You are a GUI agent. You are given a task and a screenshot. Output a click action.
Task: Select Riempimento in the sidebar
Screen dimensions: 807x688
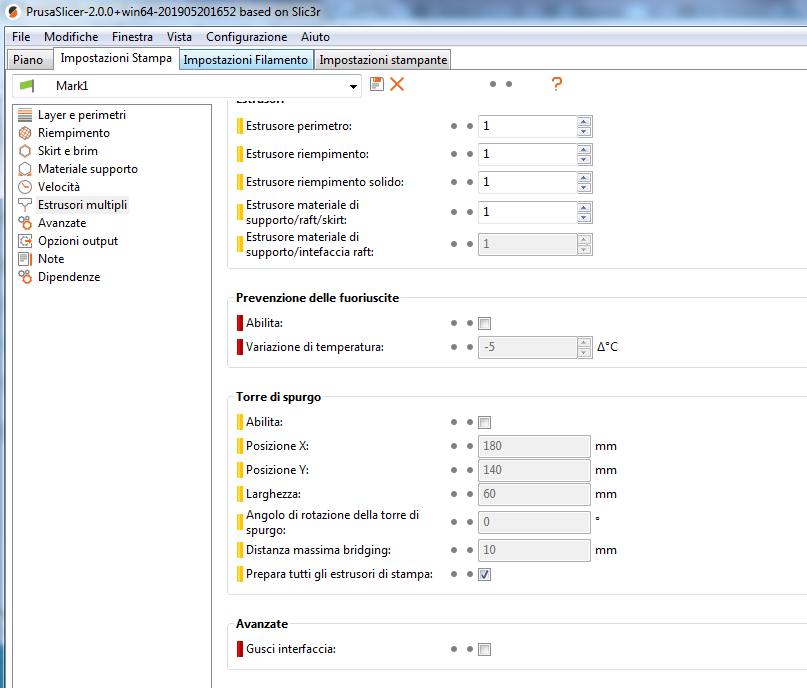click(73, 133)
